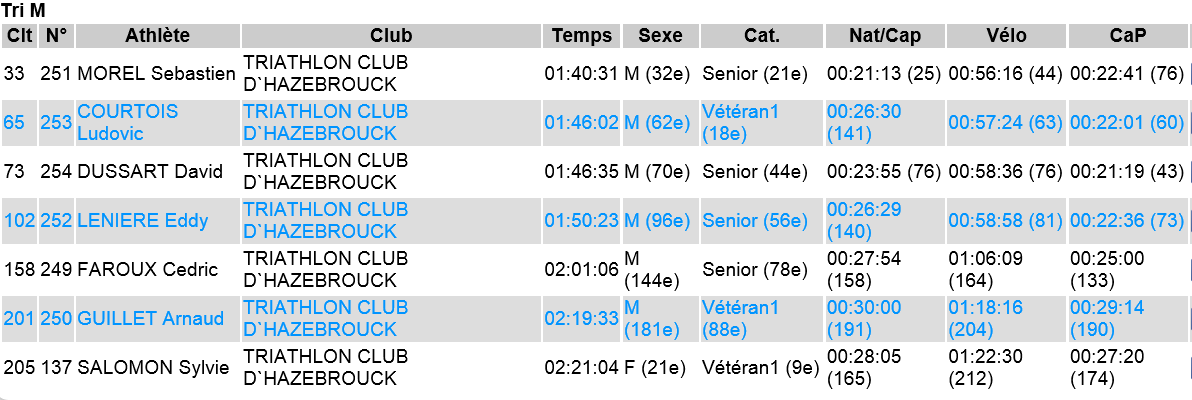Image resolution: width=1192 pixels, height=400 pixels.
Task: Sort by the Clt column header
Action: pyautogui.click(x=19, y=36)
